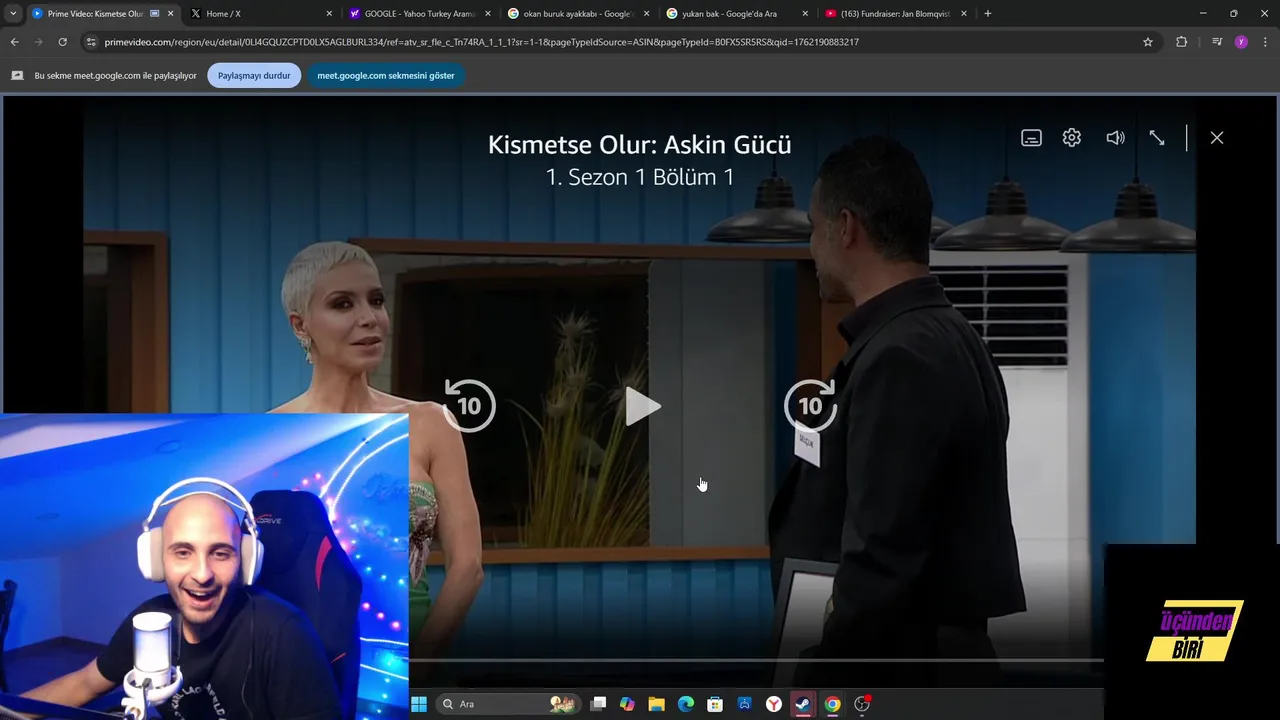
Task: Expand the tab search dropdown arrow
Action: click(13, 14)
